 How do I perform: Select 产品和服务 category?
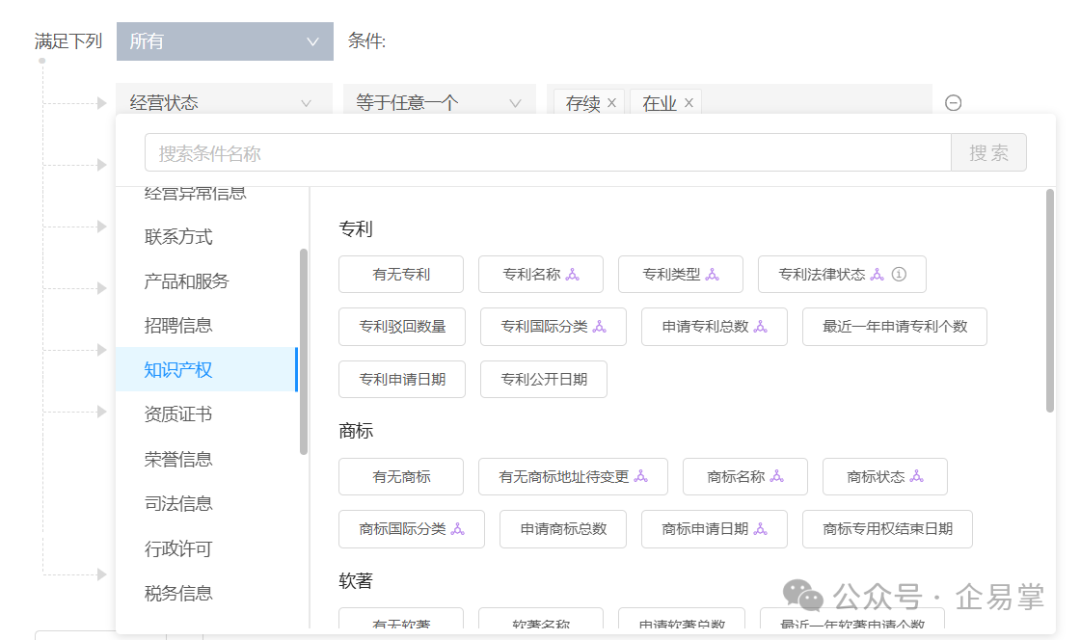click(x=207, y=281)
